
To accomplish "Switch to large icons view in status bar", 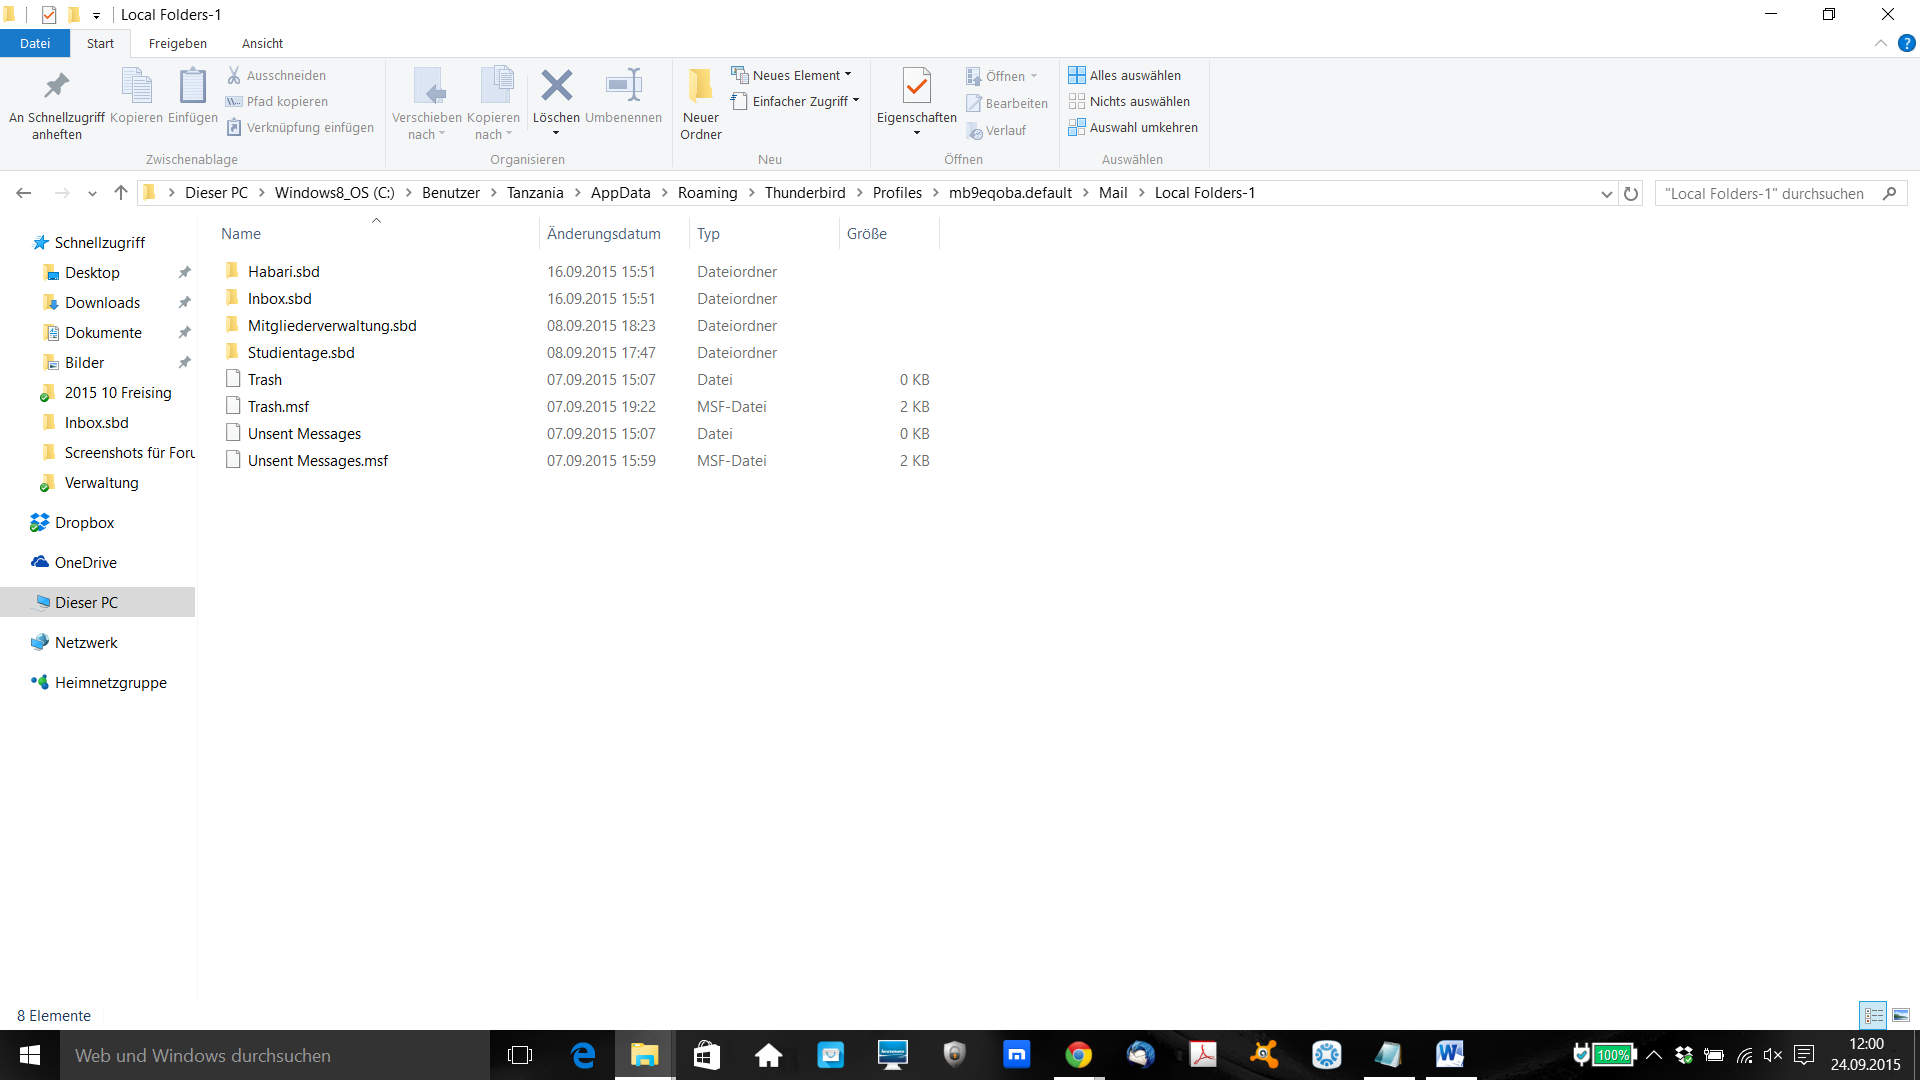I will tap(1901, 1015).
